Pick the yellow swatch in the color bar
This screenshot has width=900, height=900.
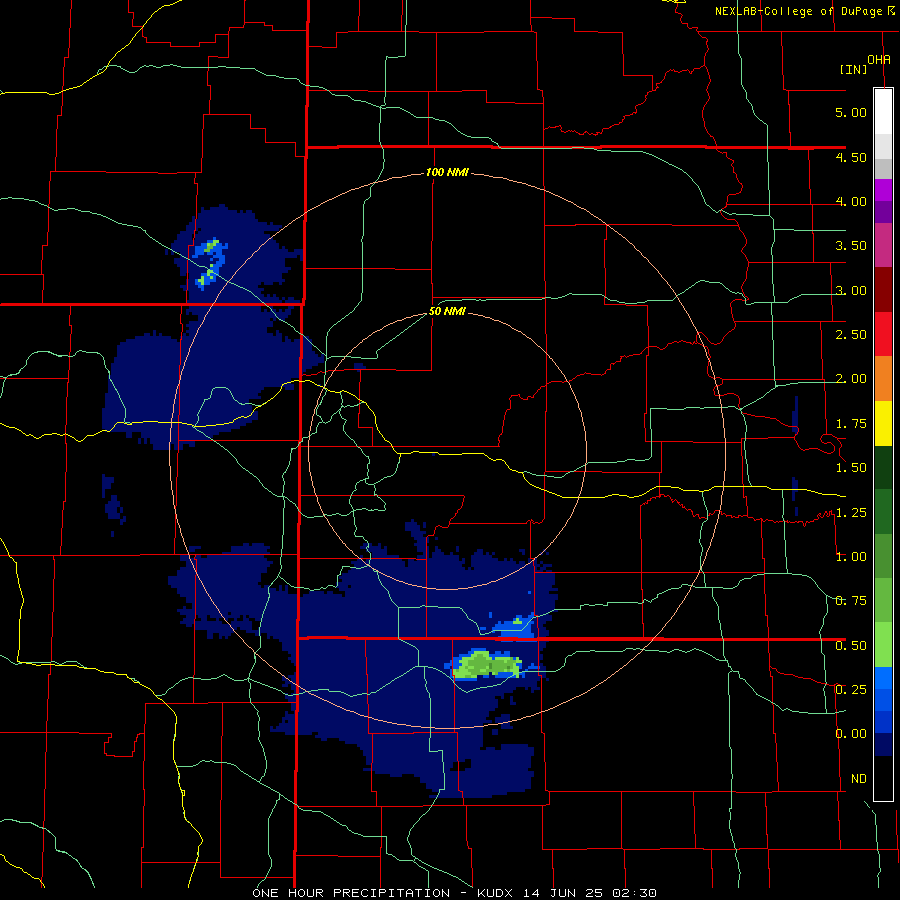point(883,424)
